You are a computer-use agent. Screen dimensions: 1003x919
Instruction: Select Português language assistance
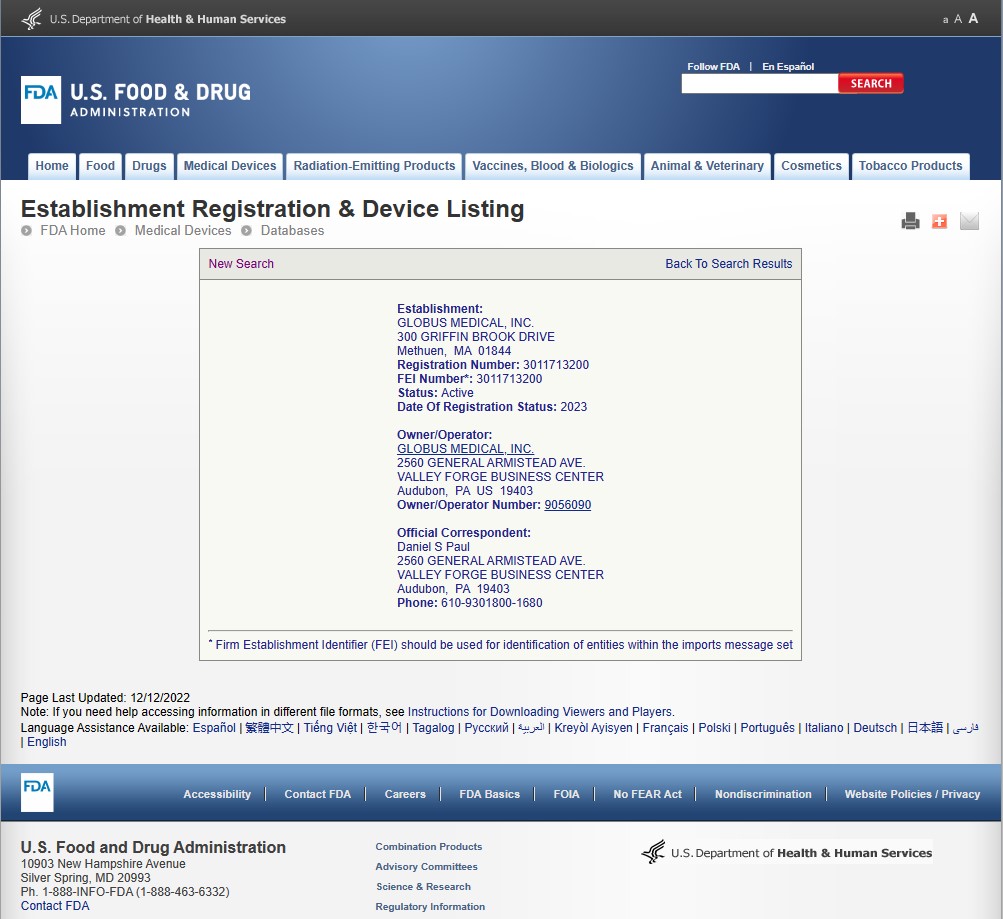point(768,728)
